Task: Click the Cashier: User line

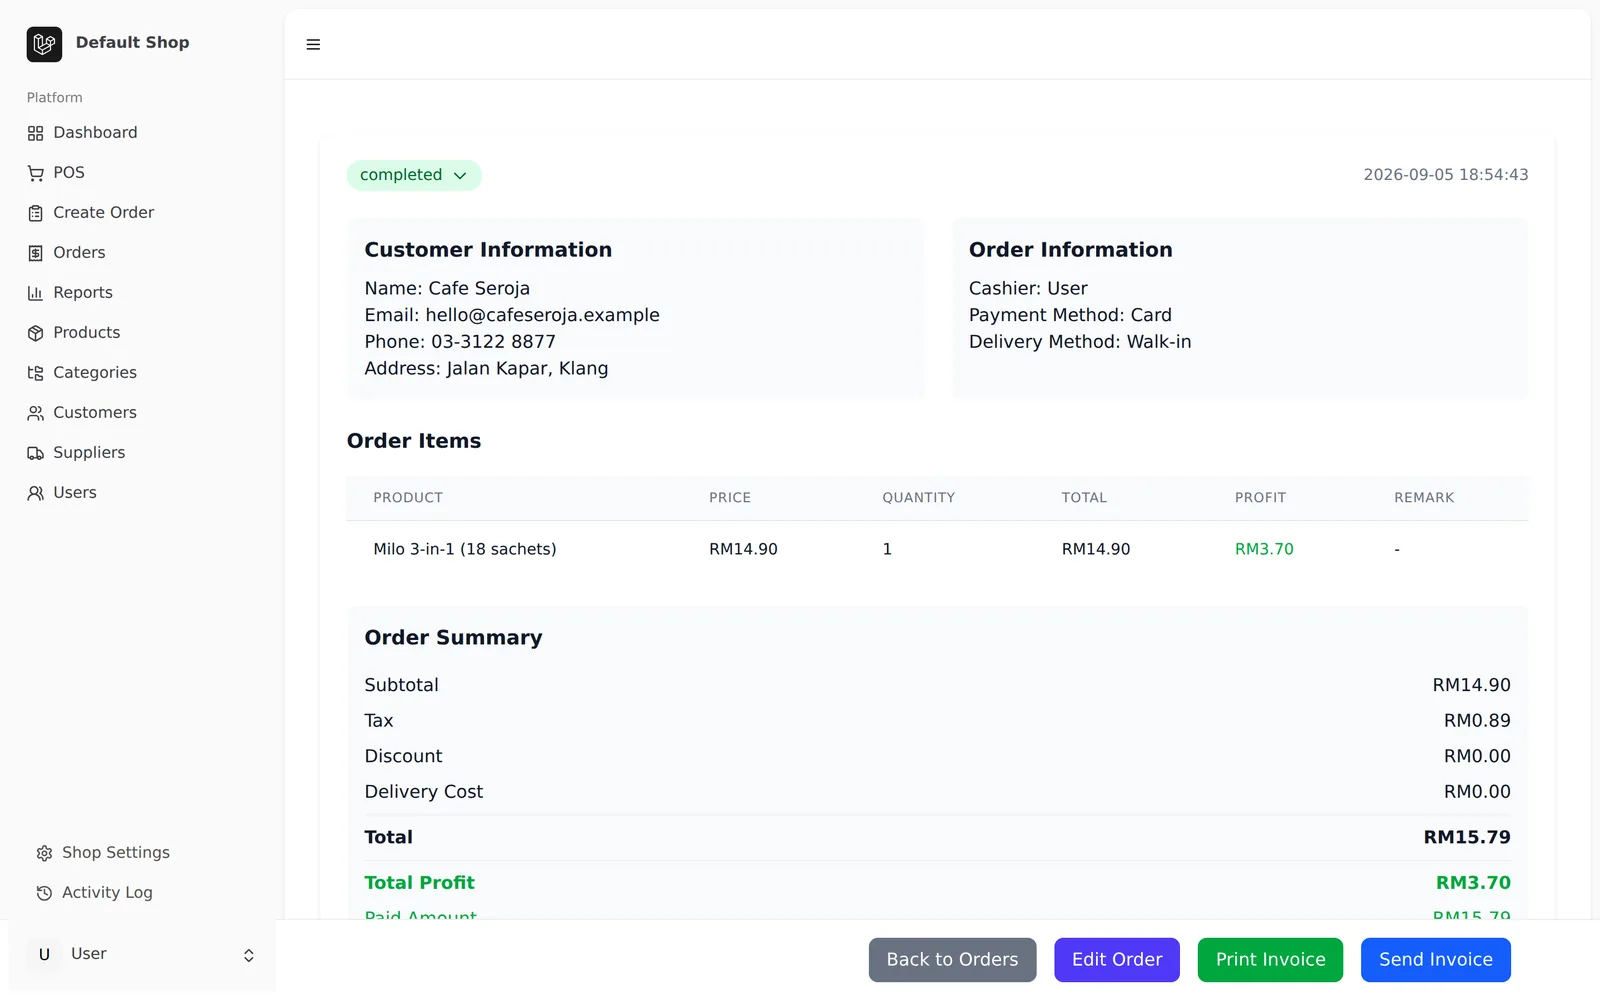Action: (x=1028, y=288)
